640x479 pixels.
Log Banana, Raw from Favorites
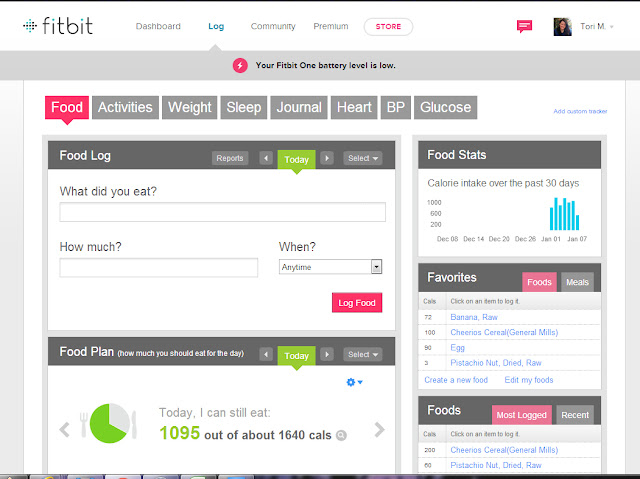474,317
